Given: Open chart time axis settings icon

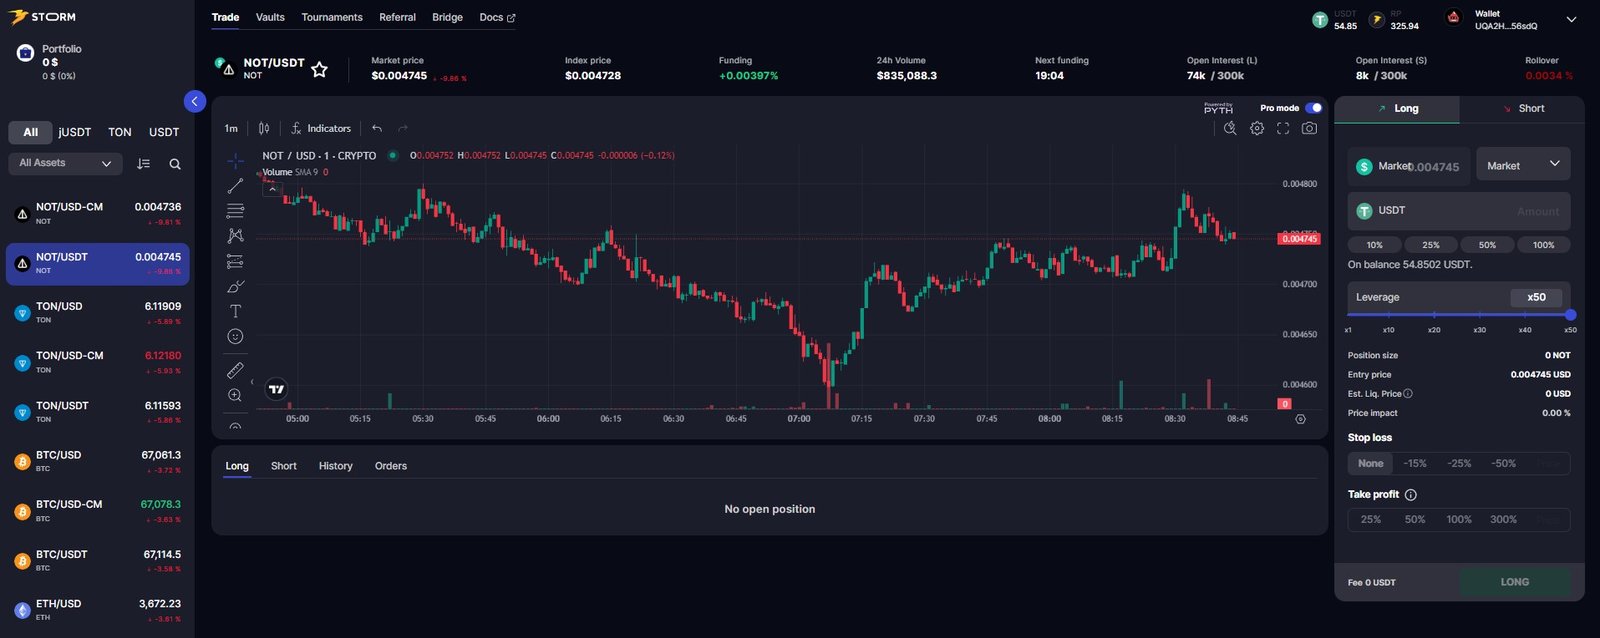Looking at the screenshot, I should tap(1300, 419).
